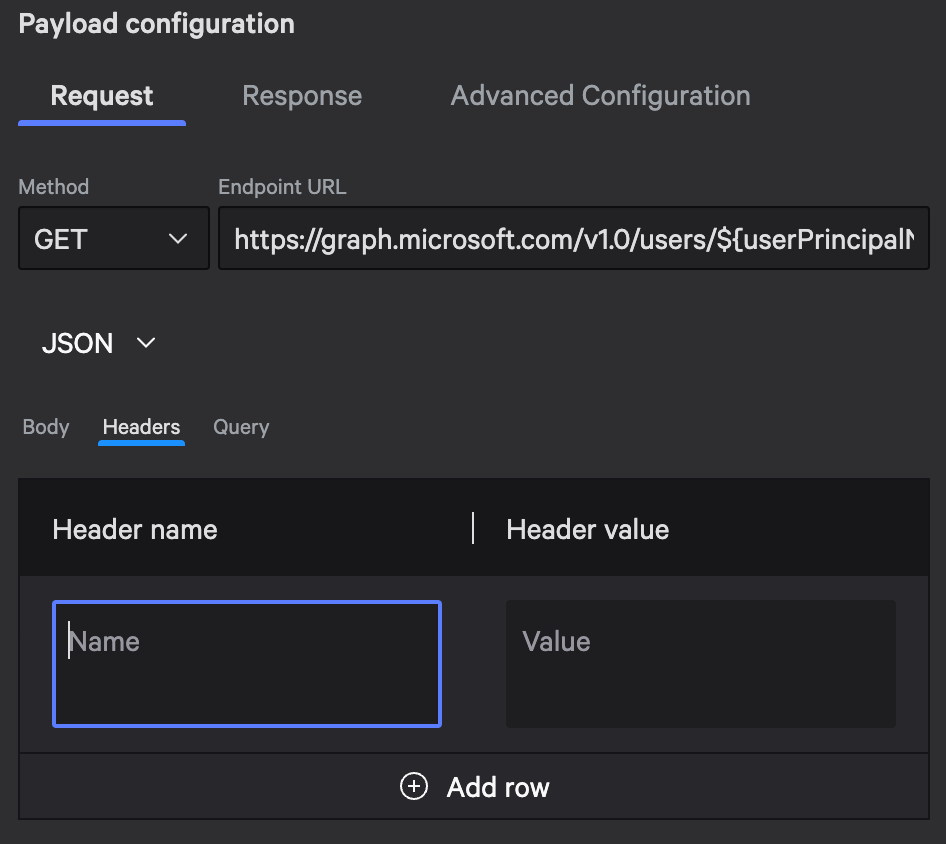Switch to the Response tab
Image resolution: width=946 pixels, height=844 pixels.
point(301,95)
